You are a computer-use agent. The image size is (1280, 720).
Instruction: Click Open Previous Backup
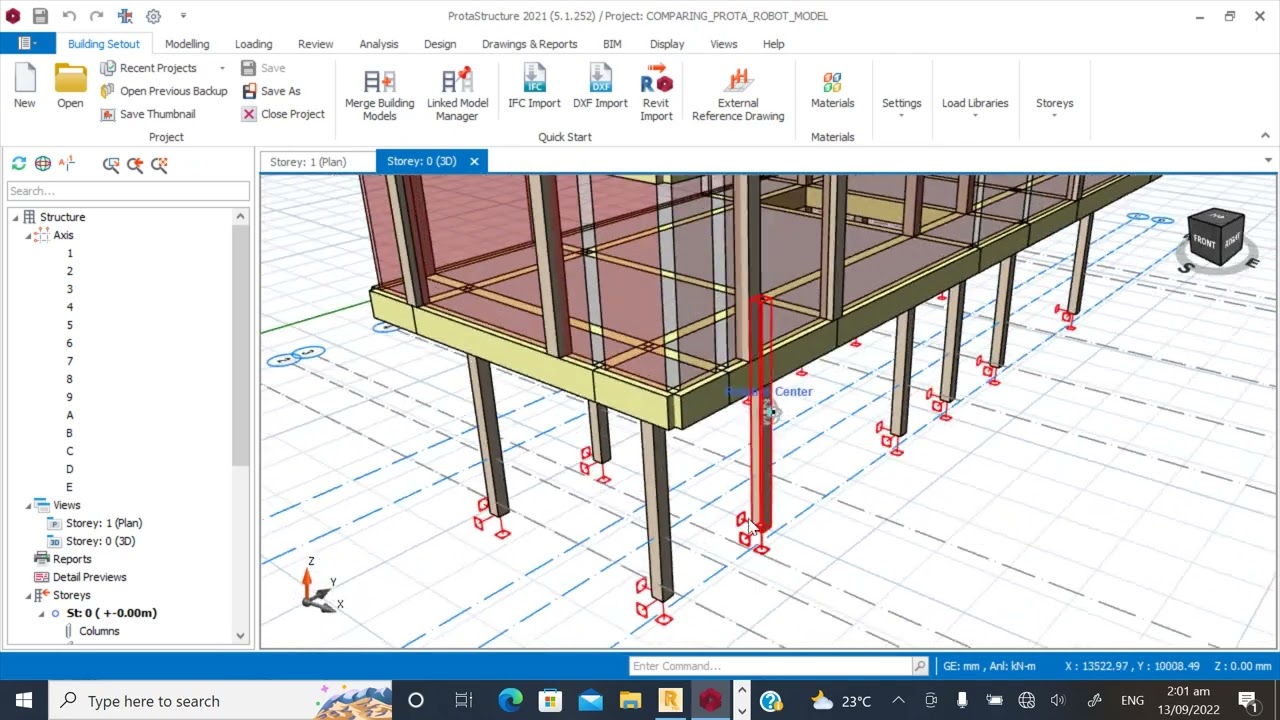pyautogui.click(x=164, y=91)
